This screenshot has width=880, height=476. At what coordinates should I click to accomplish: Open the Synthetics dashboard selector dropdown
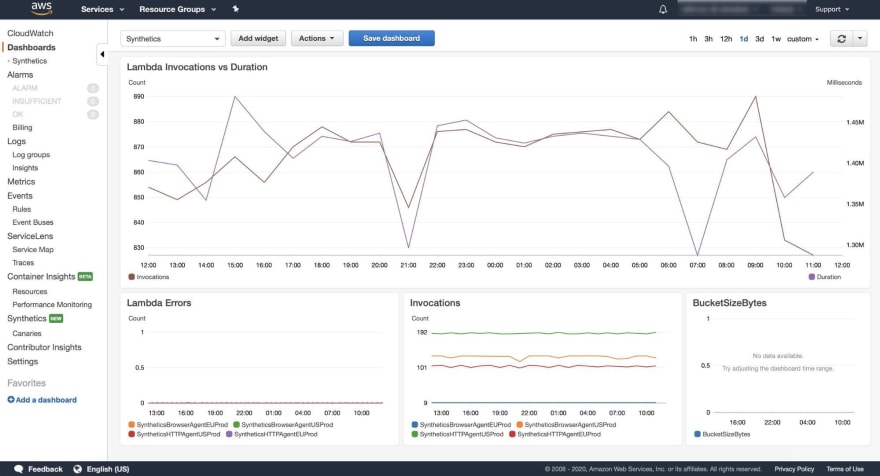[173, 39]
